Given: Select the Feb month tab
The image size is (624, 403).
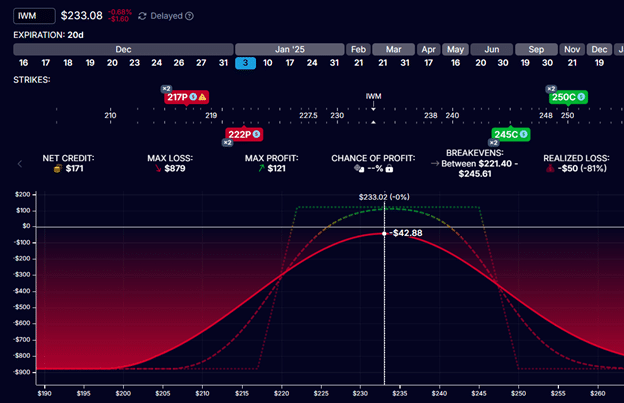Looking at the screenshot, I should [358, 49].
